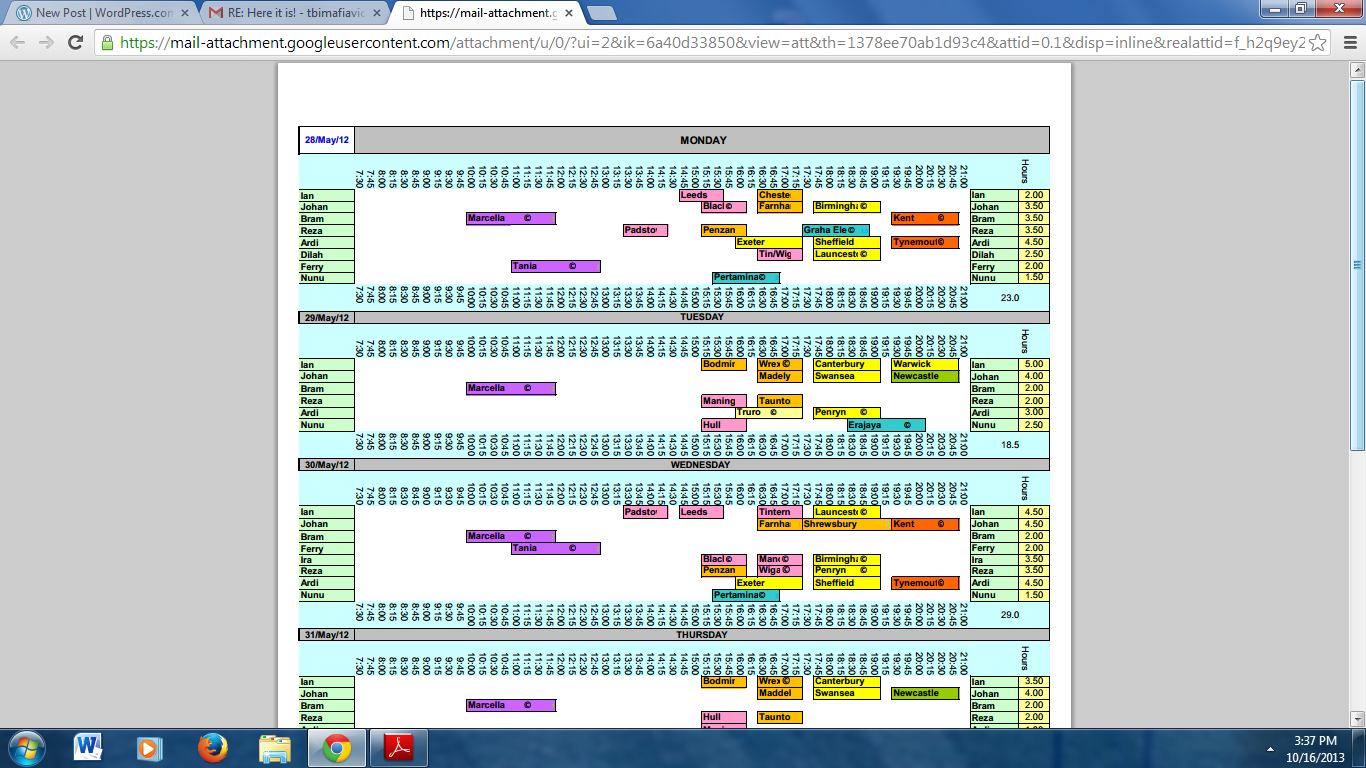Open Windows Explorer folder icon in taskbar
1366x768 pixels.
pos(274,747)
